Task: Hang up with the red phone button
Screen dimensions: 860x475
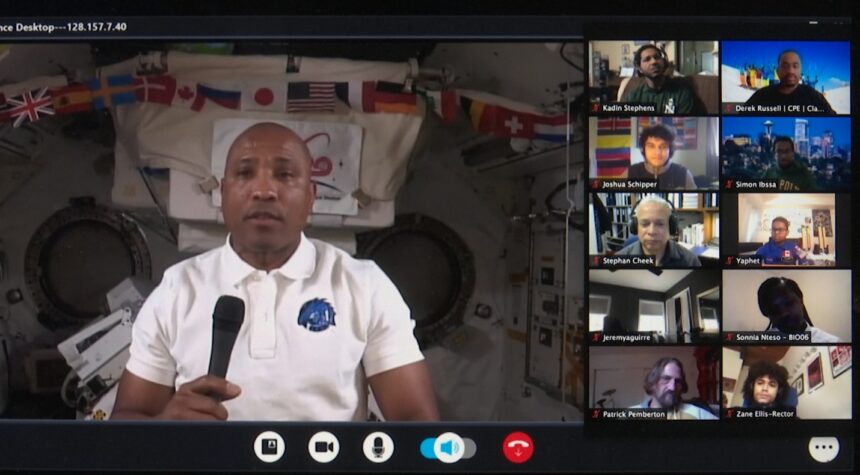Action: tap(517, 447)
